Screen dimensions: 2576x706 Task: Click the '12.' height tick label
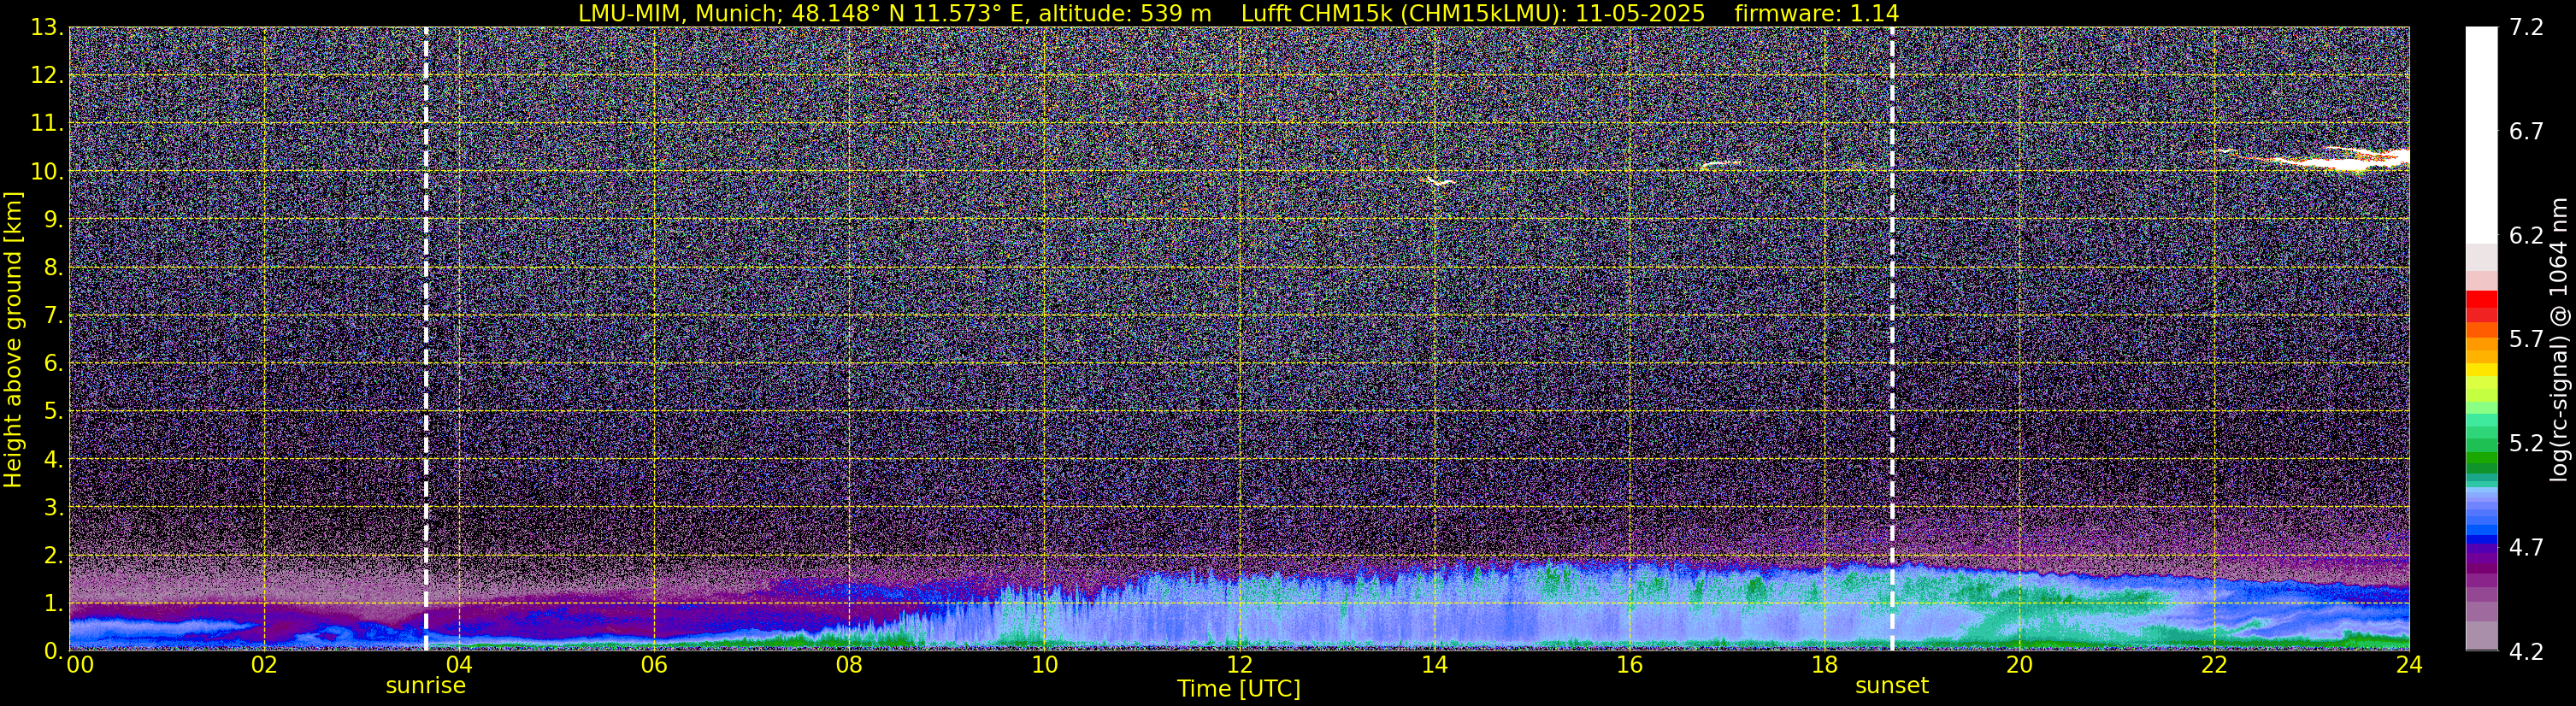pos(47,76)
